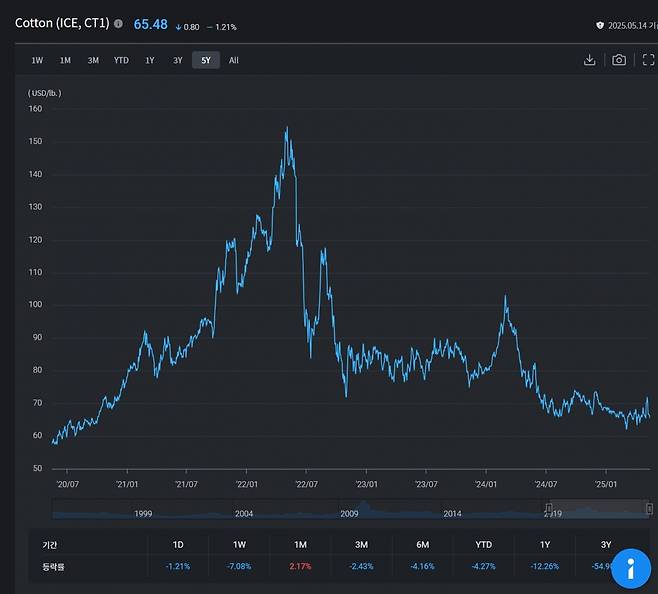Select the 1M period tab

pos(65,60)
